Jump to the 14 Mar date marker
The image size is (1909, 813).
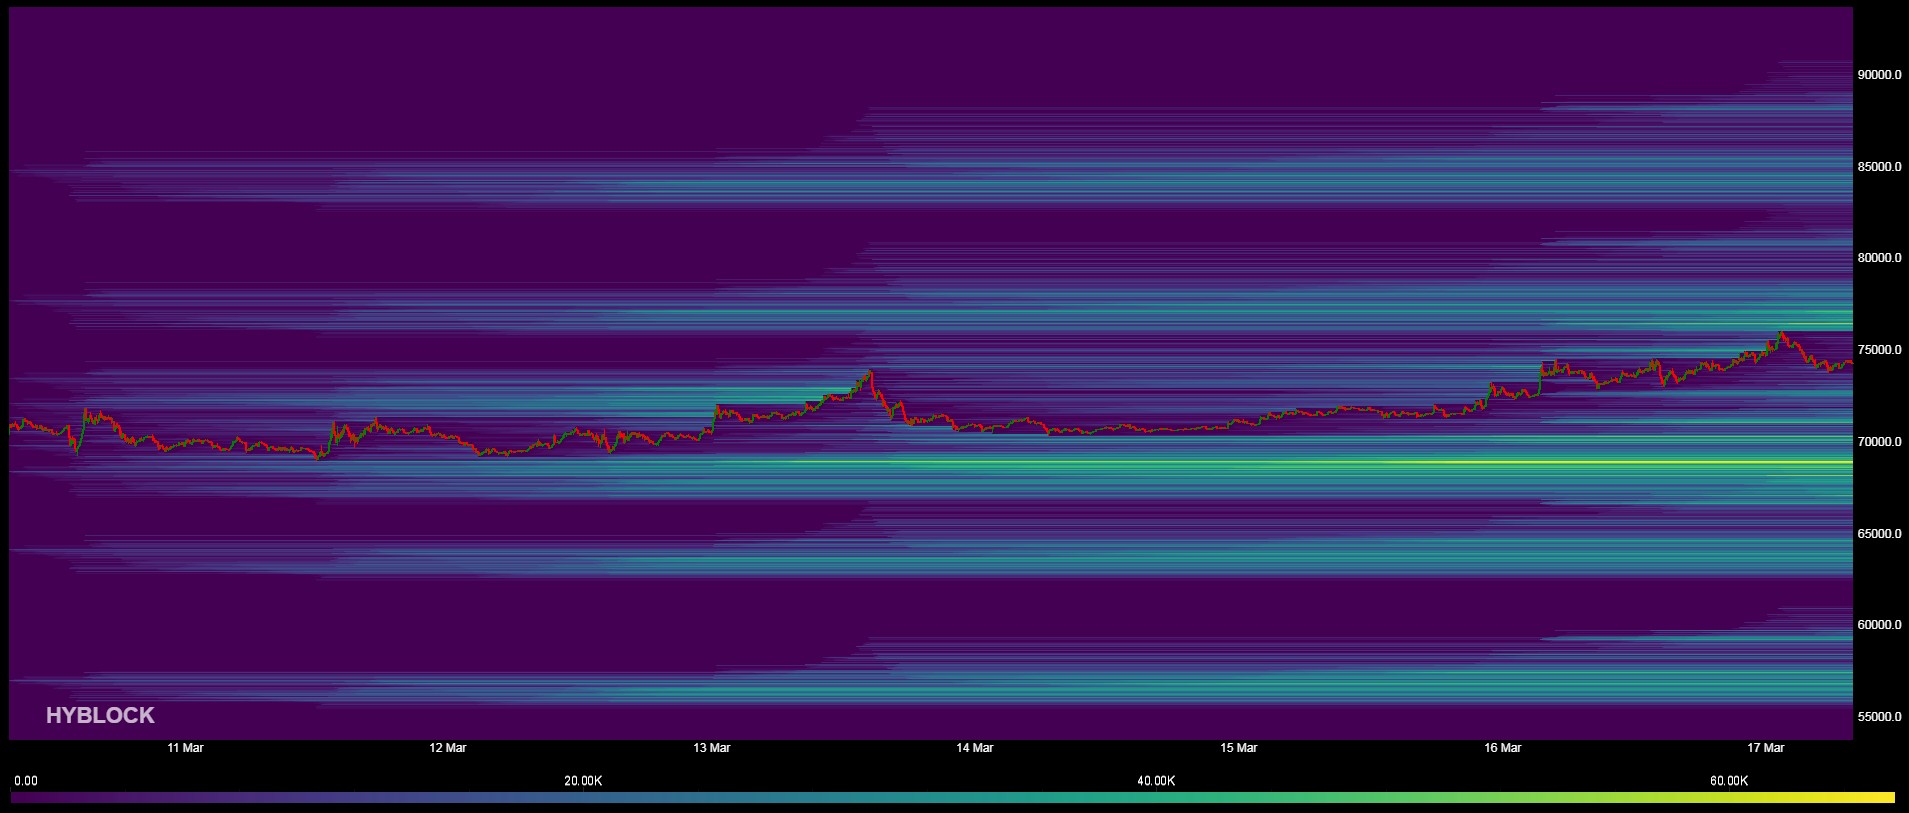coord(975,748)
